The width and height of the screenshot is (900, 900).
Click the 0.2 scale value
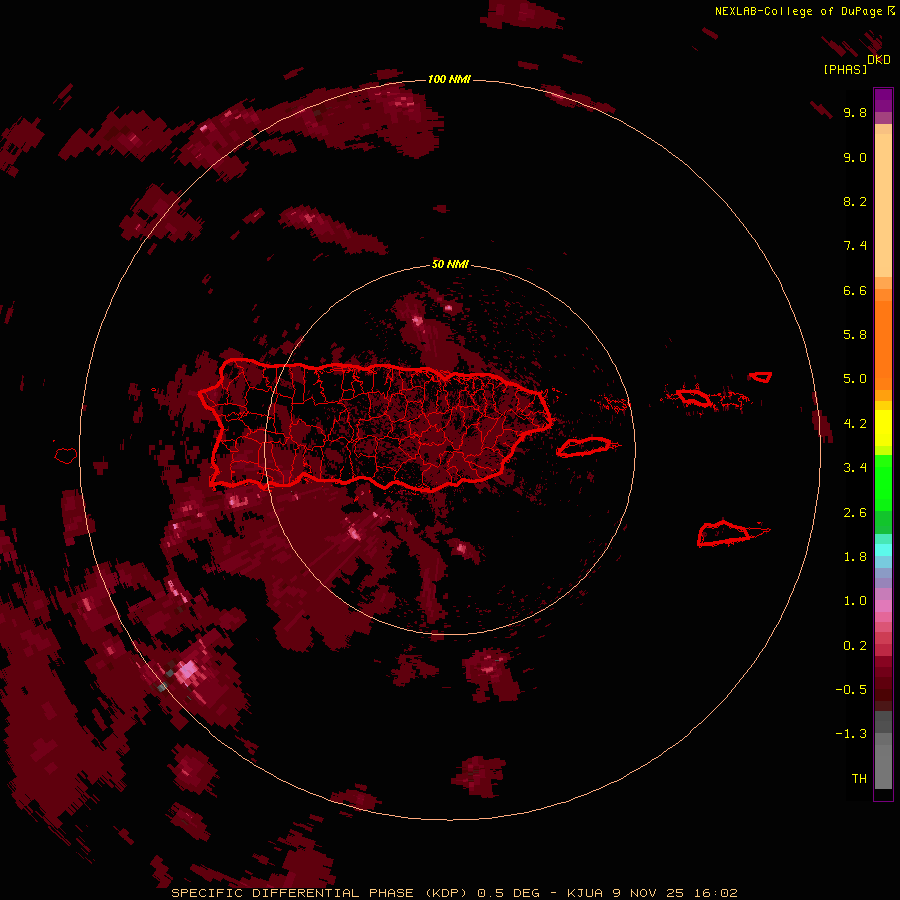(855, 646)
